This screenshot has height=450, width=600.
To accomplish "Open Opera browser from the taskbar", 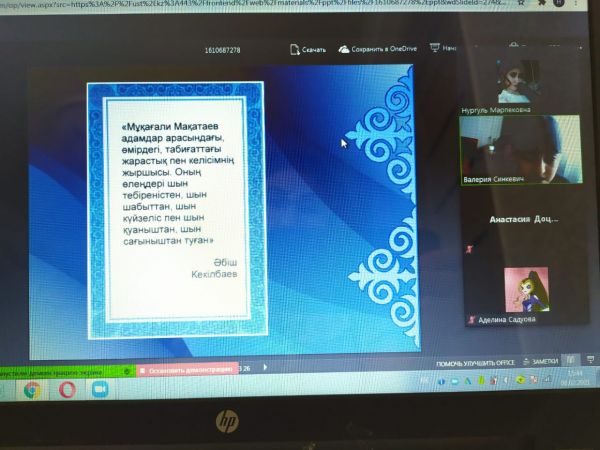I will pyautogui.click(x=66, y=390).
